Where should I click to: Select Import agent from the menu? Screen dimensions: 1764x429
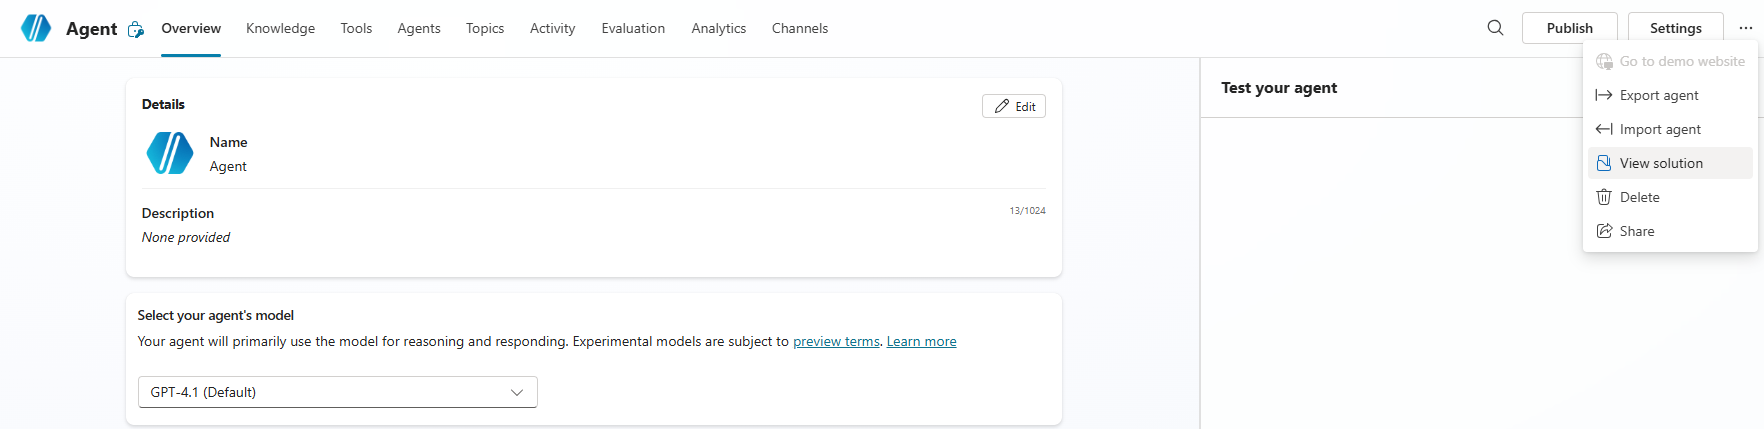pyautogui.click(x=1660, y=129)
